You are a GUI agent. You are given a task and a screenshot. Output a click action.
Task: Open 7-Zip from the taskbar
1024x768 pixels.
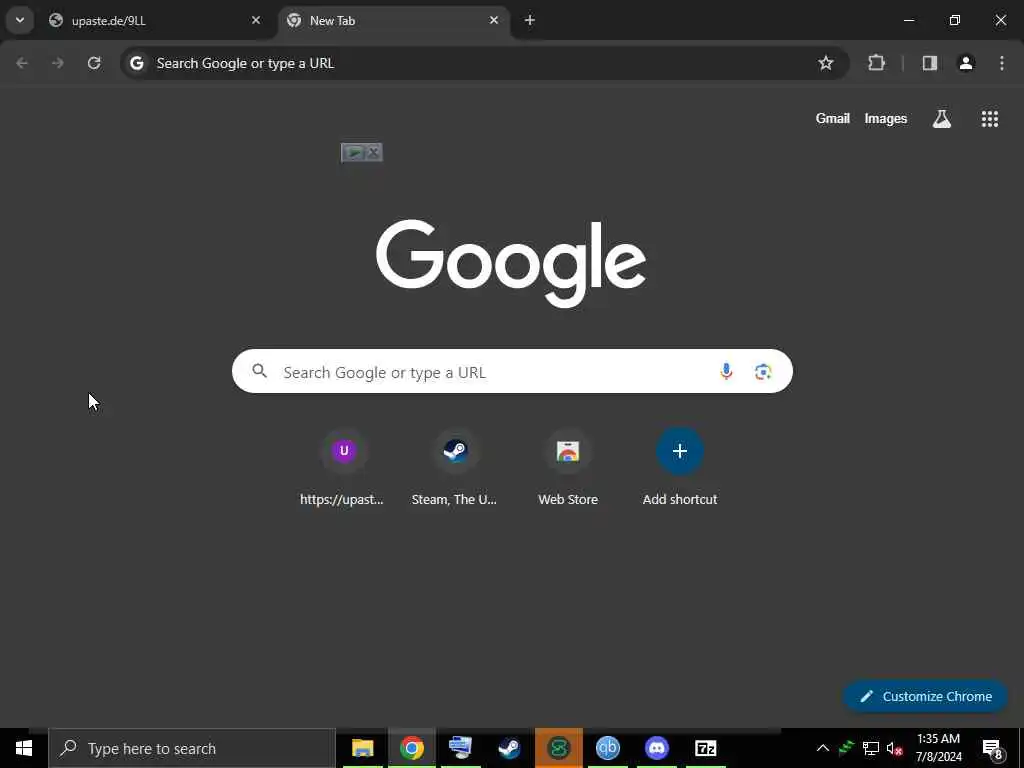tap(705, 748)
